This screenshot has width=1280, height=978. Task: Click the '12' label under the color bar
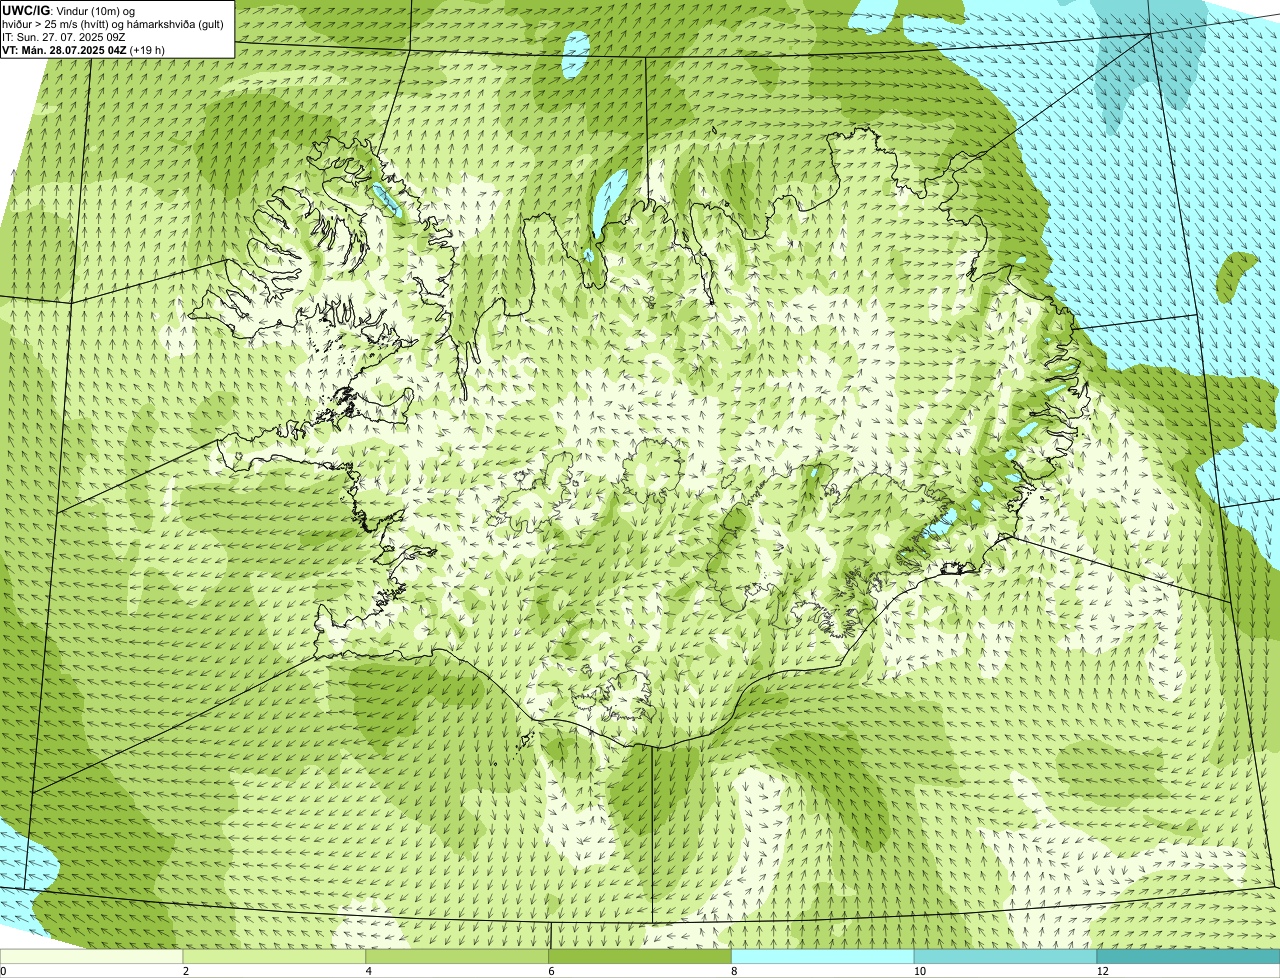(x=1102, y=971)
